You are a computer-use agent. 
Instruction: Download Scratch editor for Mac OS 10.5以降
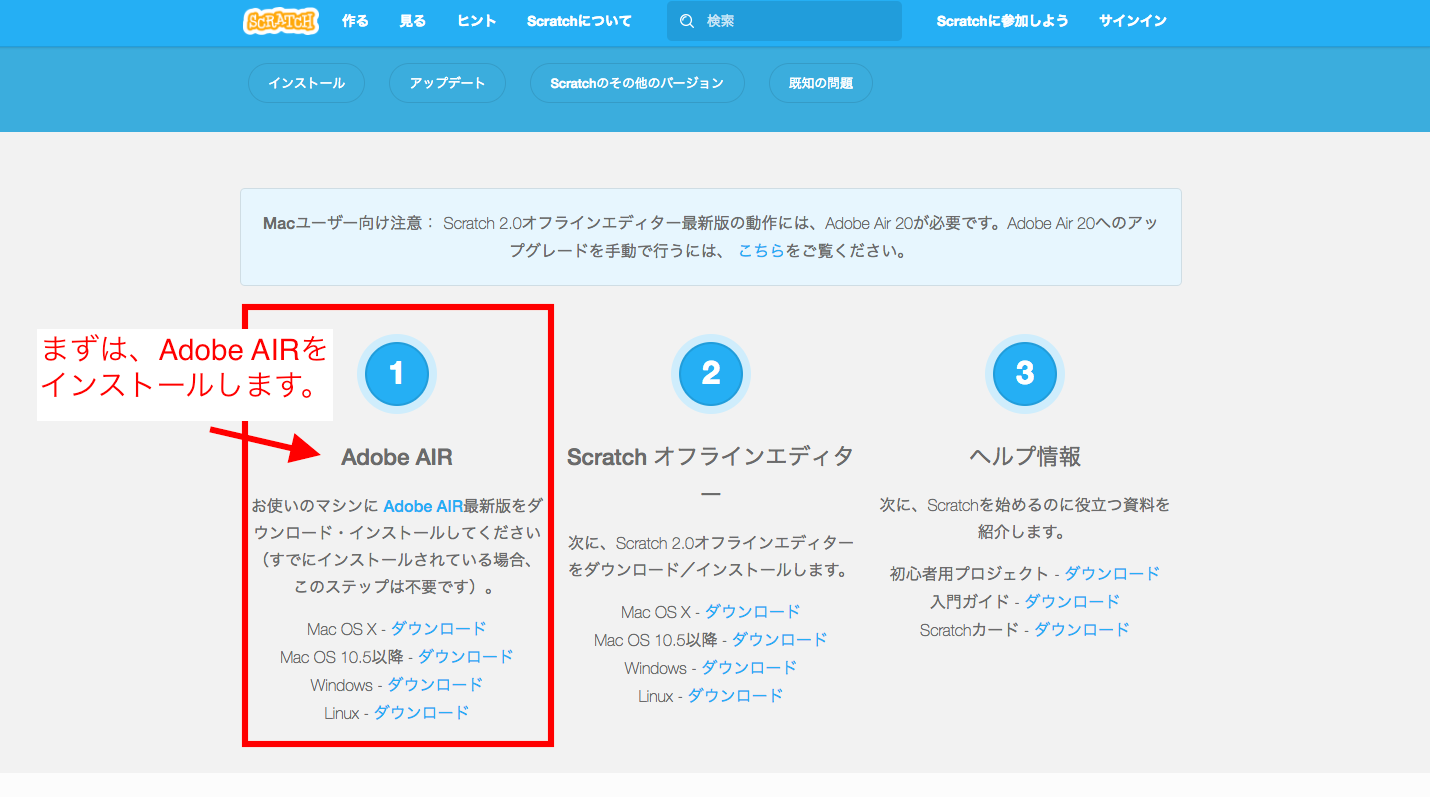coord(780,640)
